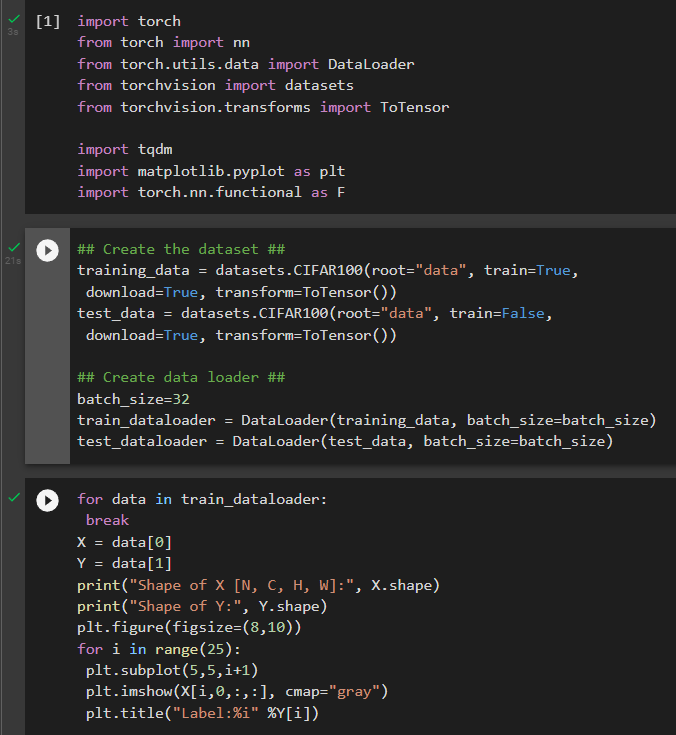Click 'from torch import nn' line

(x=164, y=43)
